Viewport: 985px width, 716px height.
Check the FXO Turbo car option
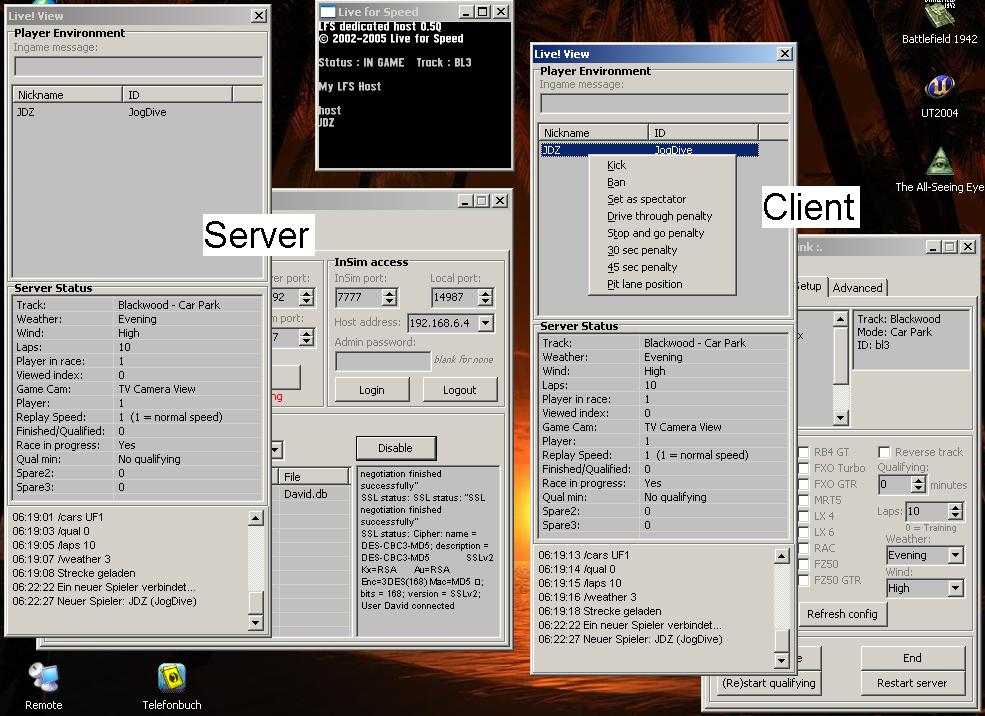(804, 468)
